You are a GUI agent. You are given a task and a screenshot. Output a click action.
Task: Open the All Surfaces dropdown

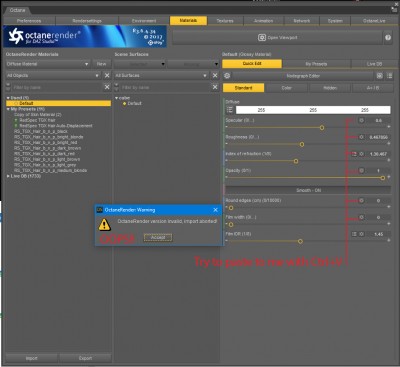(x=161, y=75)
